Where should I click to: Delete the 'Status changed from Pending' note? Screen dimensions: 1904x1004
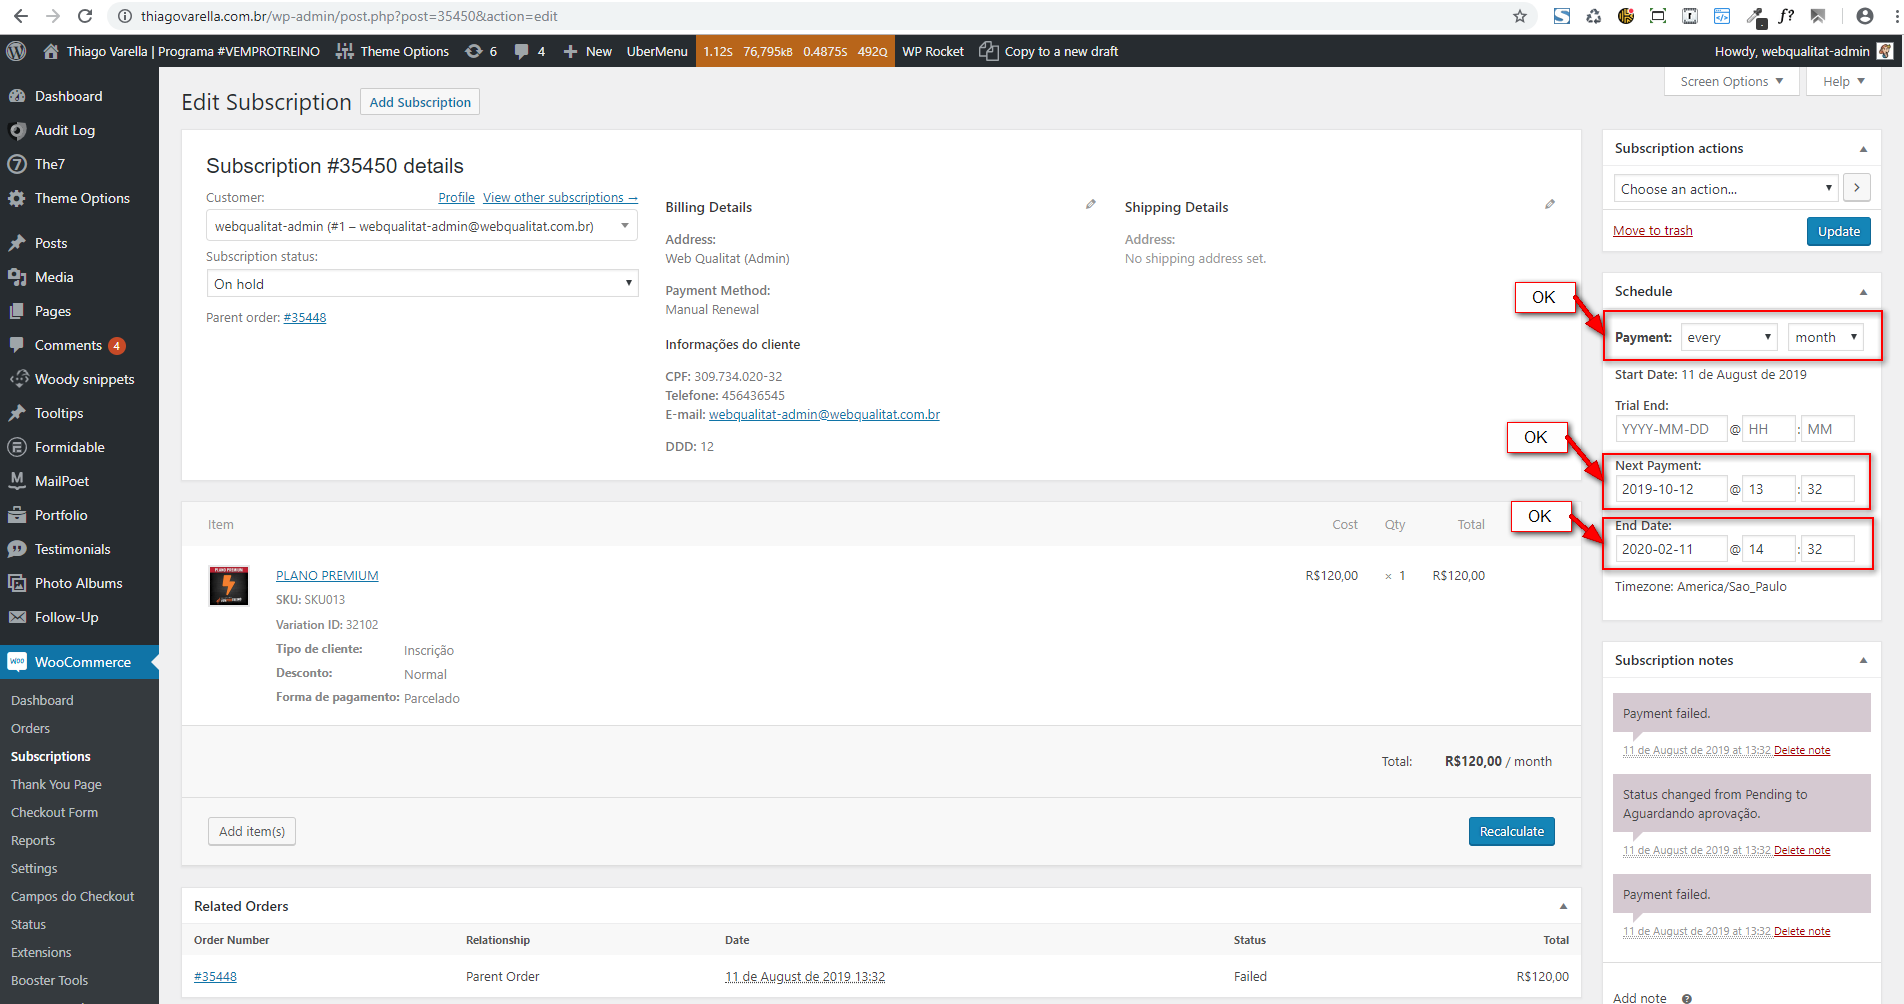point(1802,850)
